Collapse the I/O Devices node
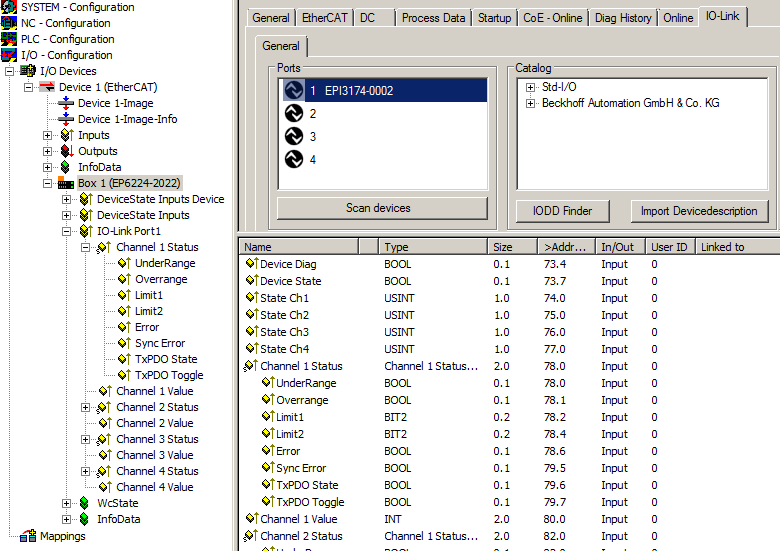 pyautogui.click(x=9, y=71)
